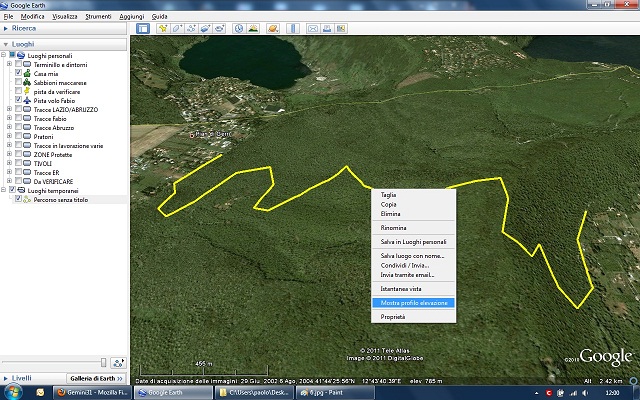Expand the Livelli panel

(6, 378)
